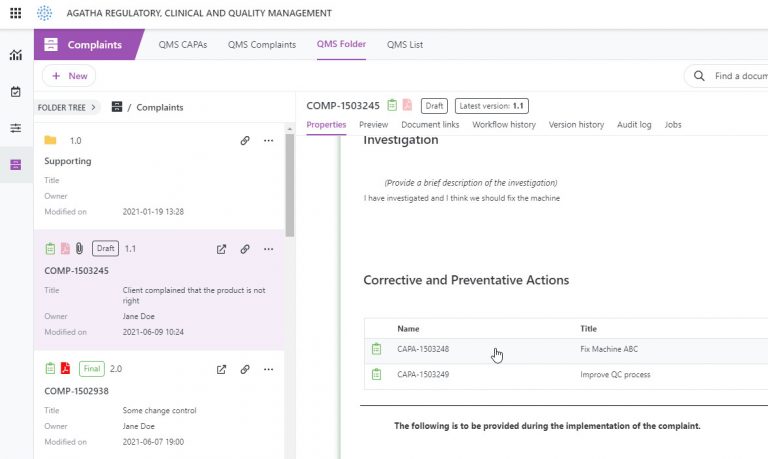Open the app launcher grid icon

[15, 14]
